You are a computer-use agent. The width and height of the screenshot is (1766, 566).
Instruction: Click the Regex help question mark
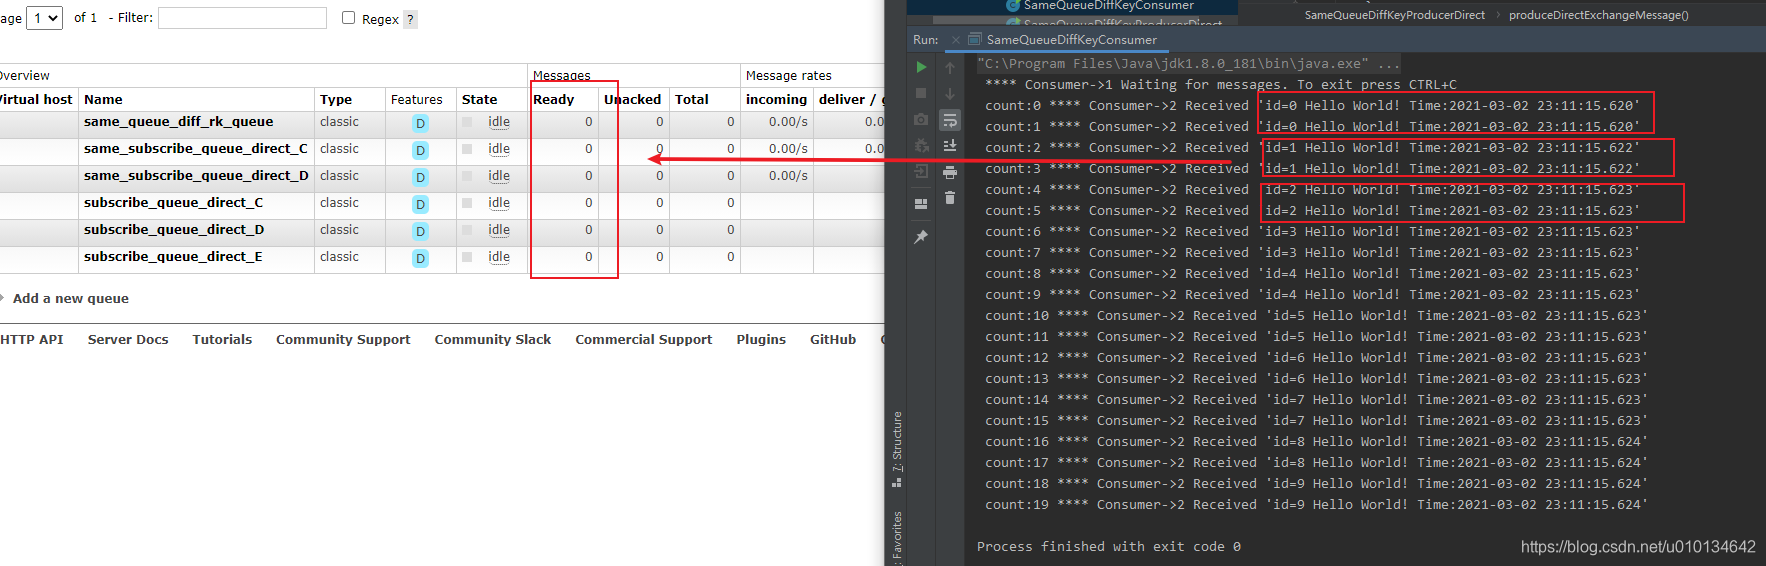coord(410,19)
